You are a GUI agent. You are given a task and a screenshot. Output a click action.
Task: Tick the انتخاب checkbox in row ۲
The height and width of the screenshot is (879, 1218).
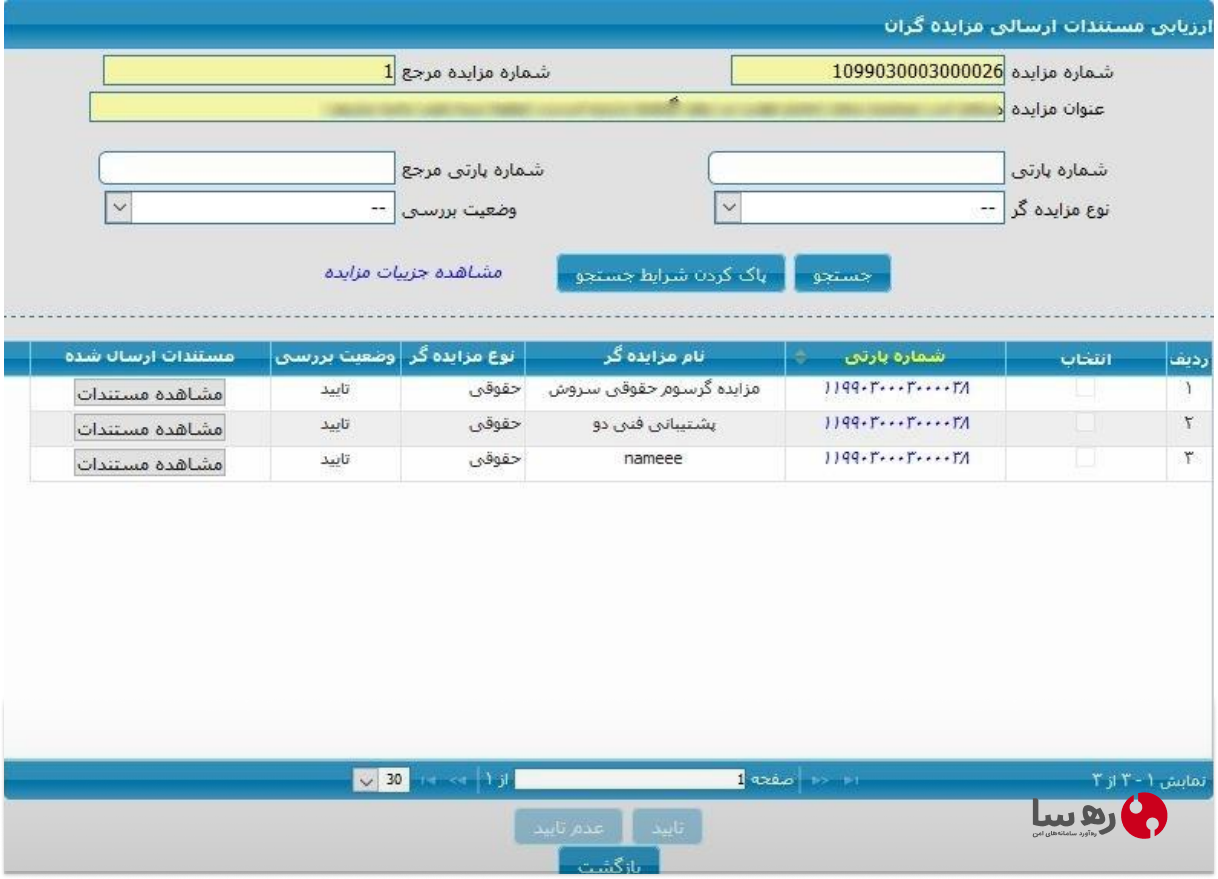click(1085, 423)
